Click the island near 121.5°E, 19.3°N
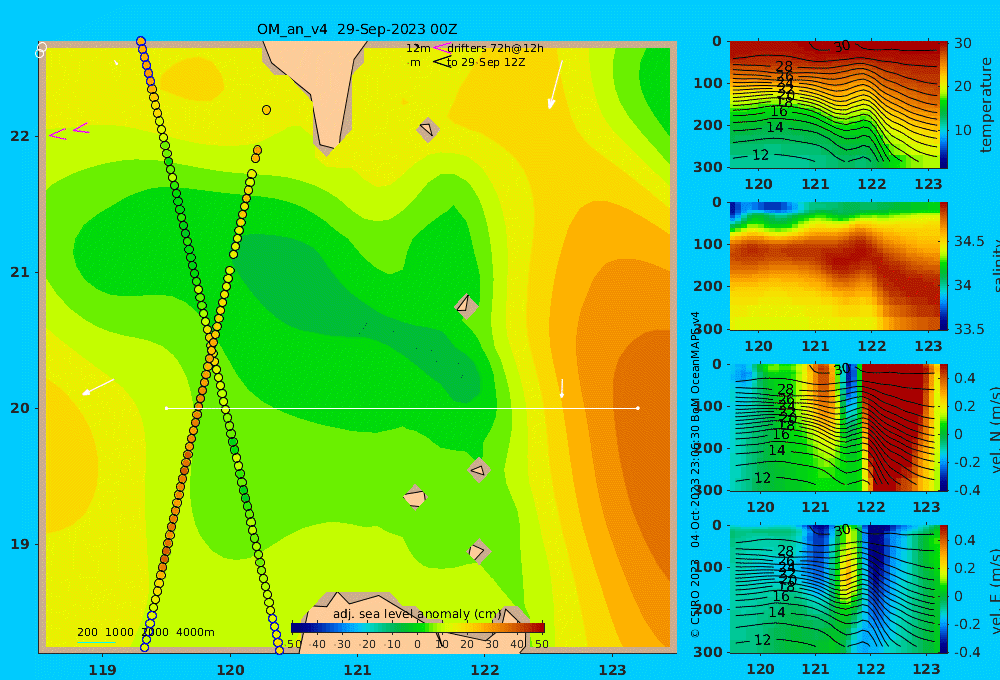 coord(415,497)
